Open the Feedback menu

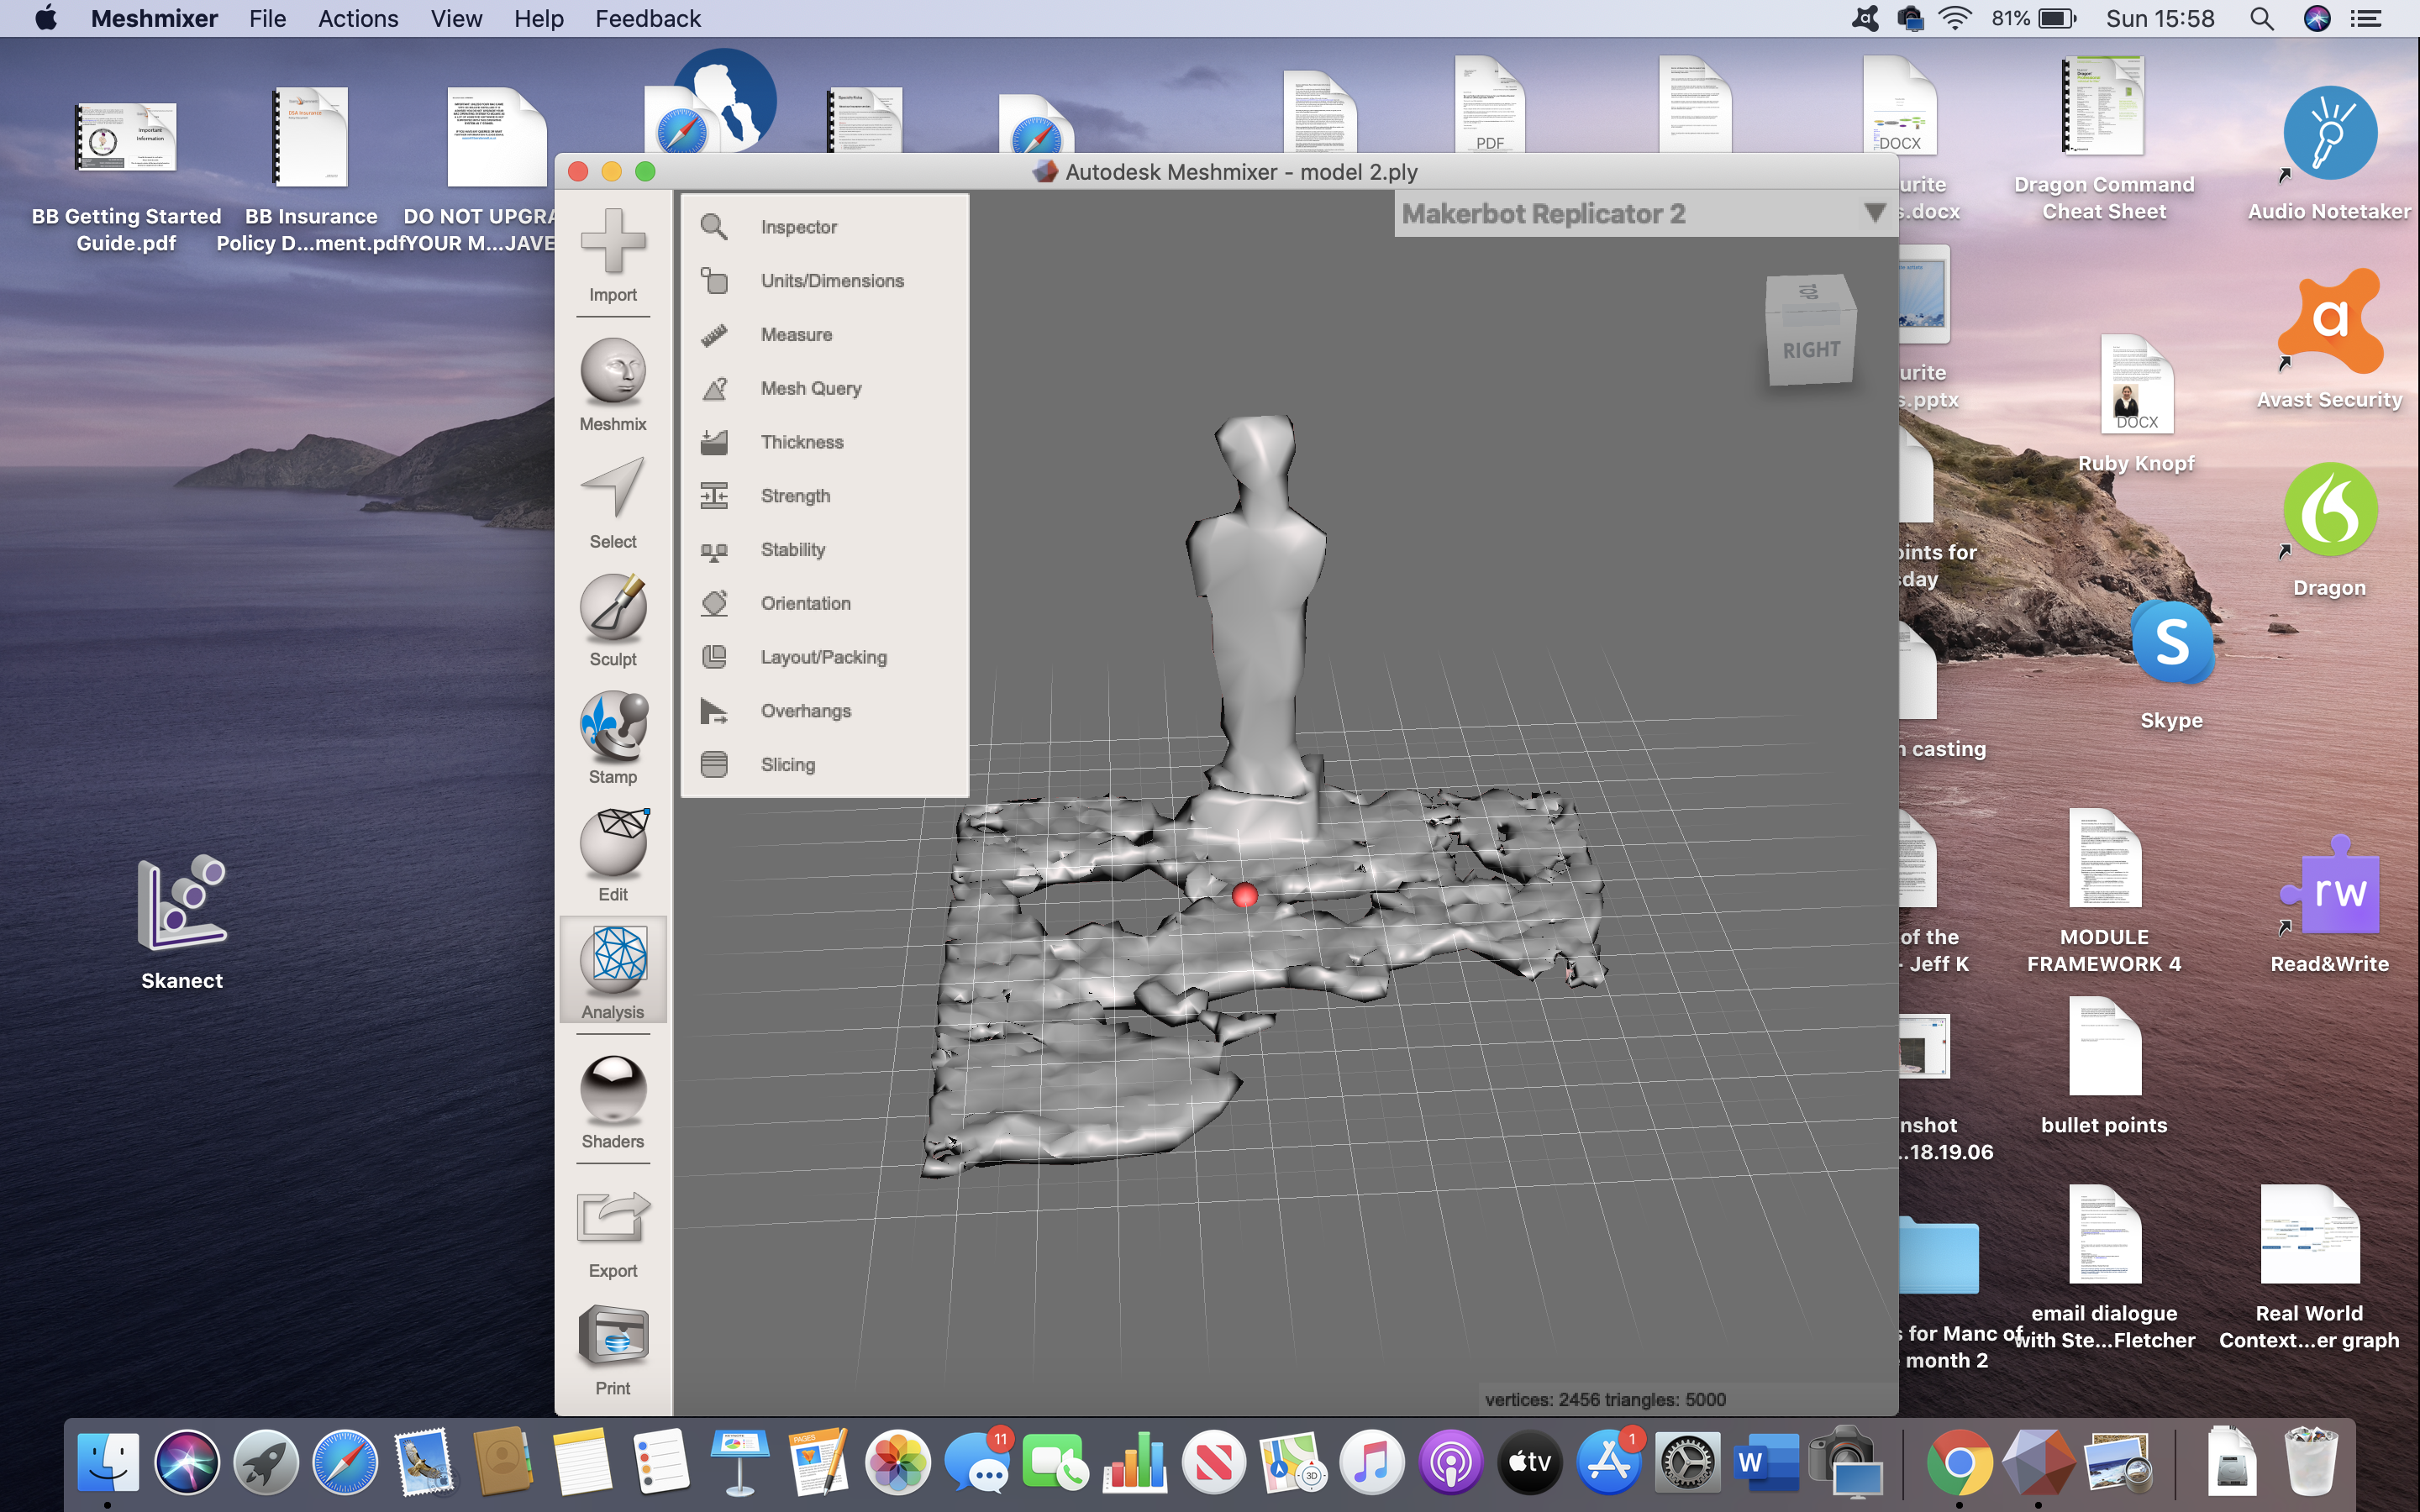647,19
